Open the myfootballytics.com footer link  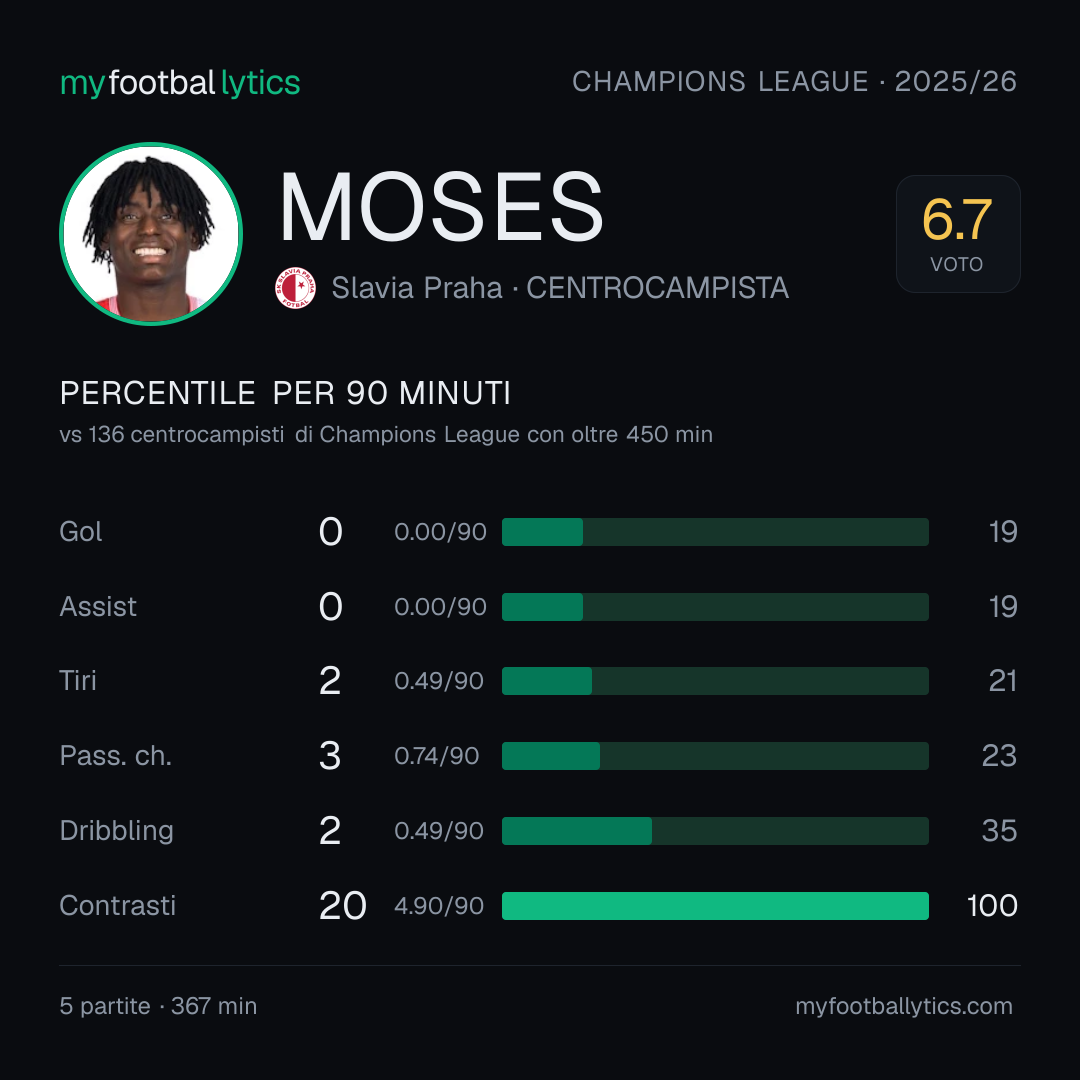tap(904, 1006)
